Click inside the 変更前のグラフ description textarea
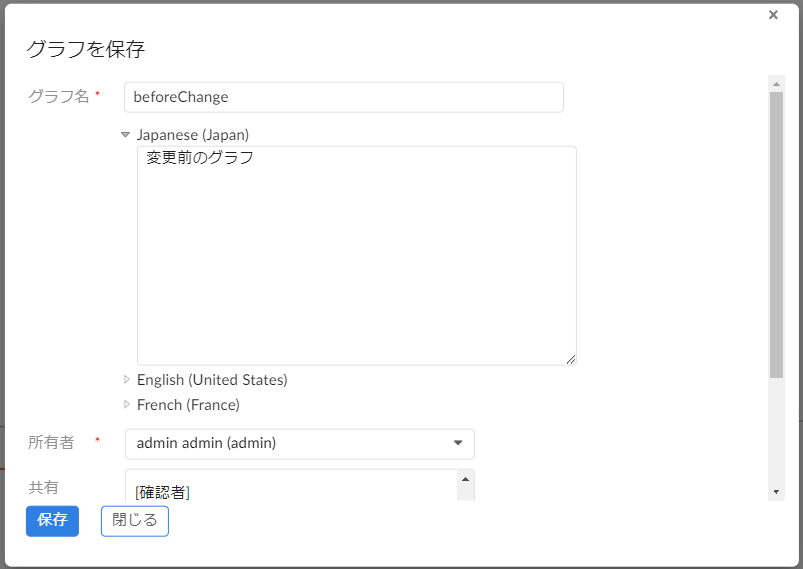Screen dimensions: 803x569 (356, 256)
